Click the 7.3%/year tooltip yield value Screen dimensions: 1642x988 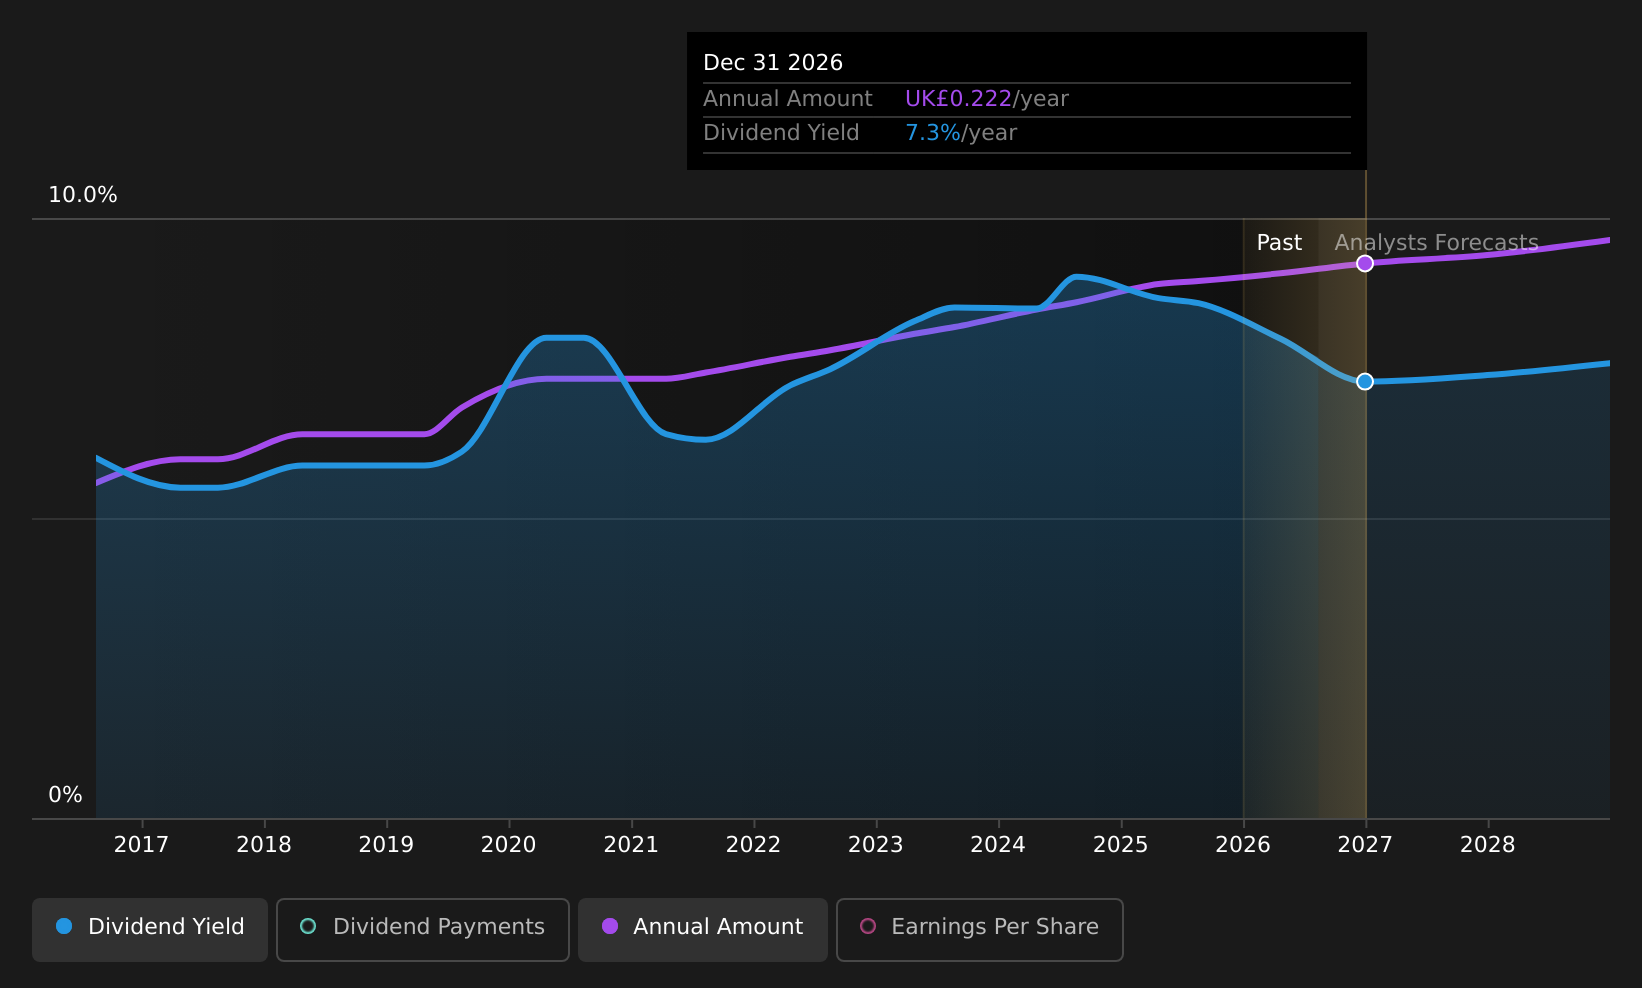(961, 133)
